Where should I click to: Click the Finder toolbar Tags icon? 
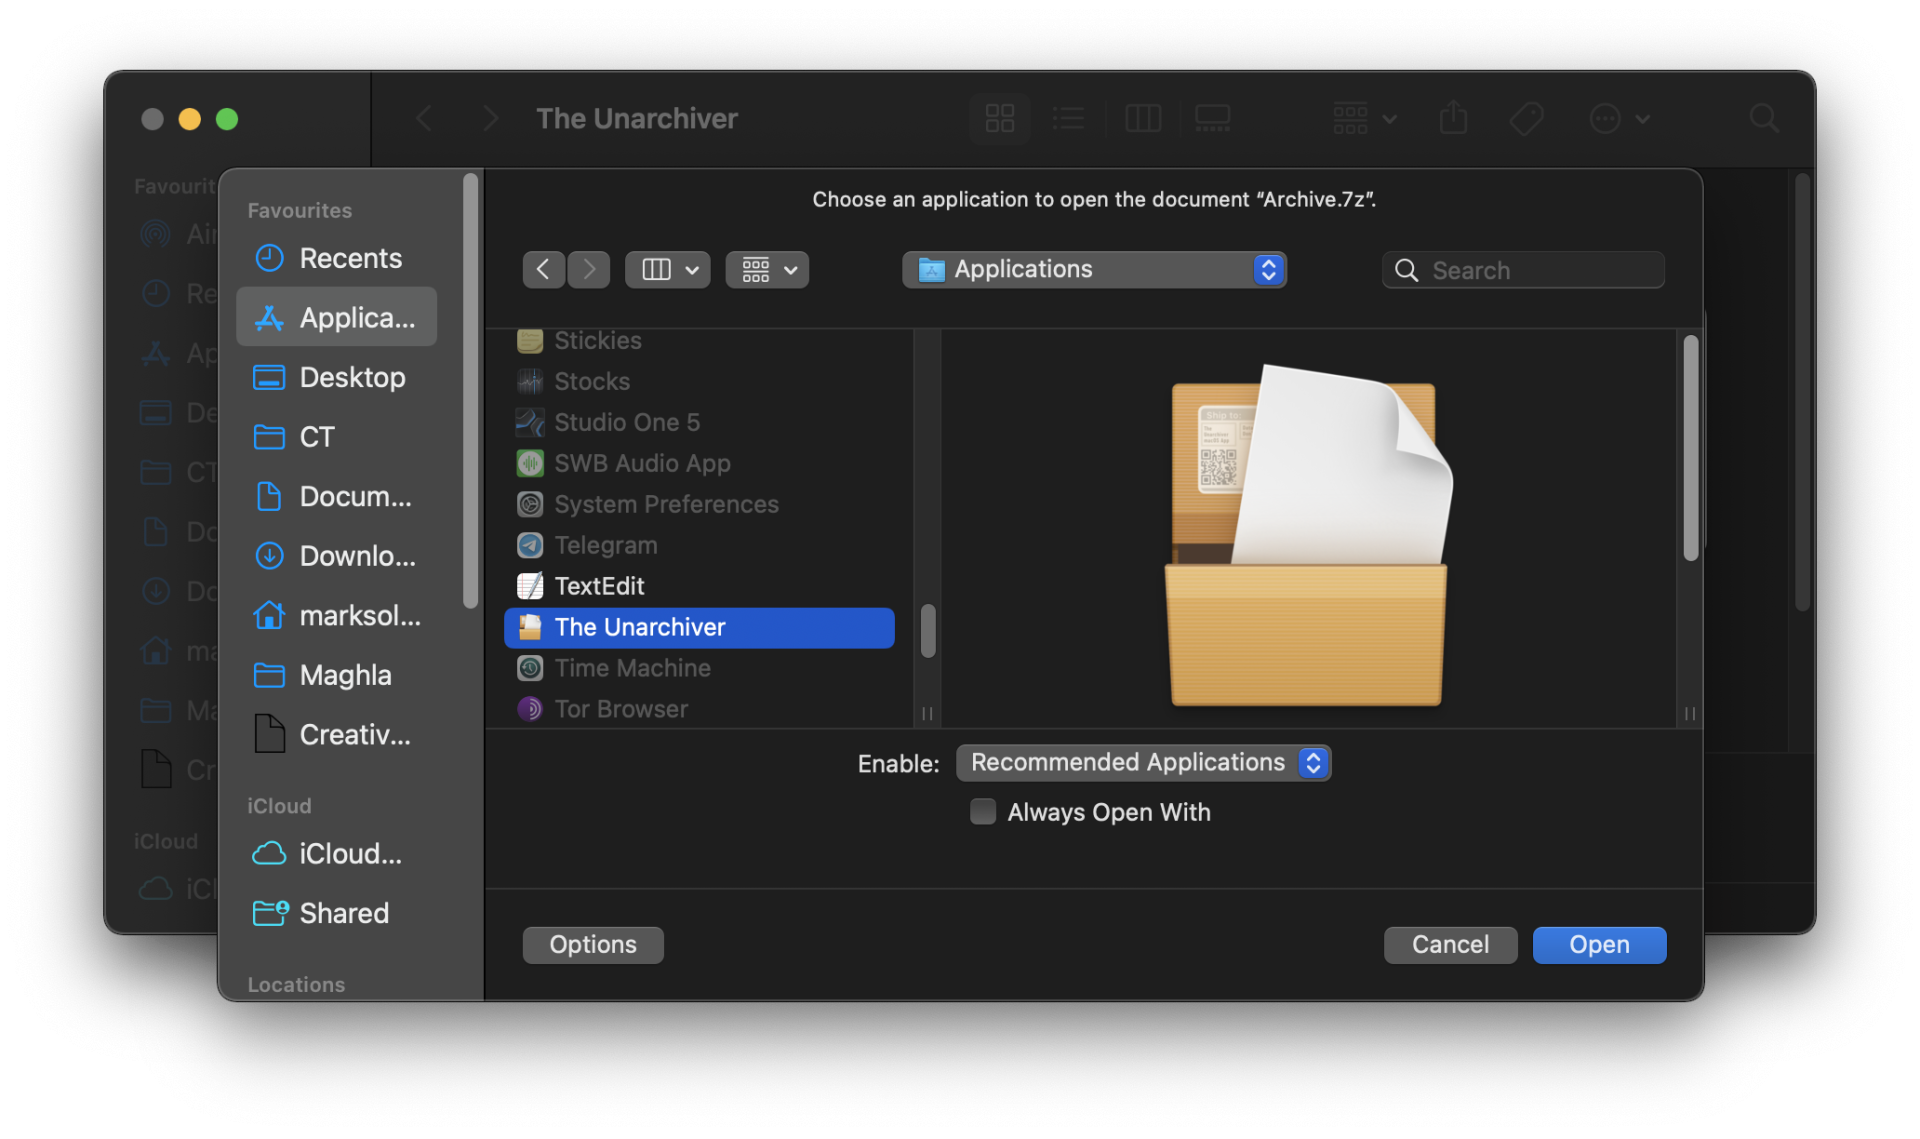1526,119
